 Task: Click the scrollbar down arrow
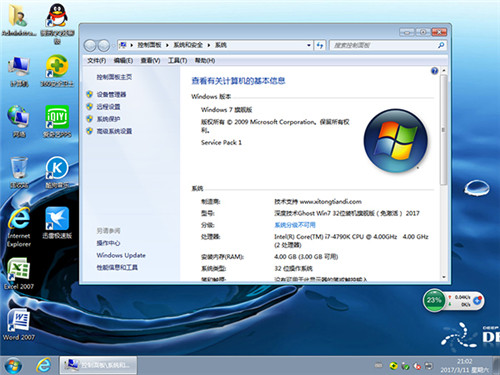(x=444, y=277)
